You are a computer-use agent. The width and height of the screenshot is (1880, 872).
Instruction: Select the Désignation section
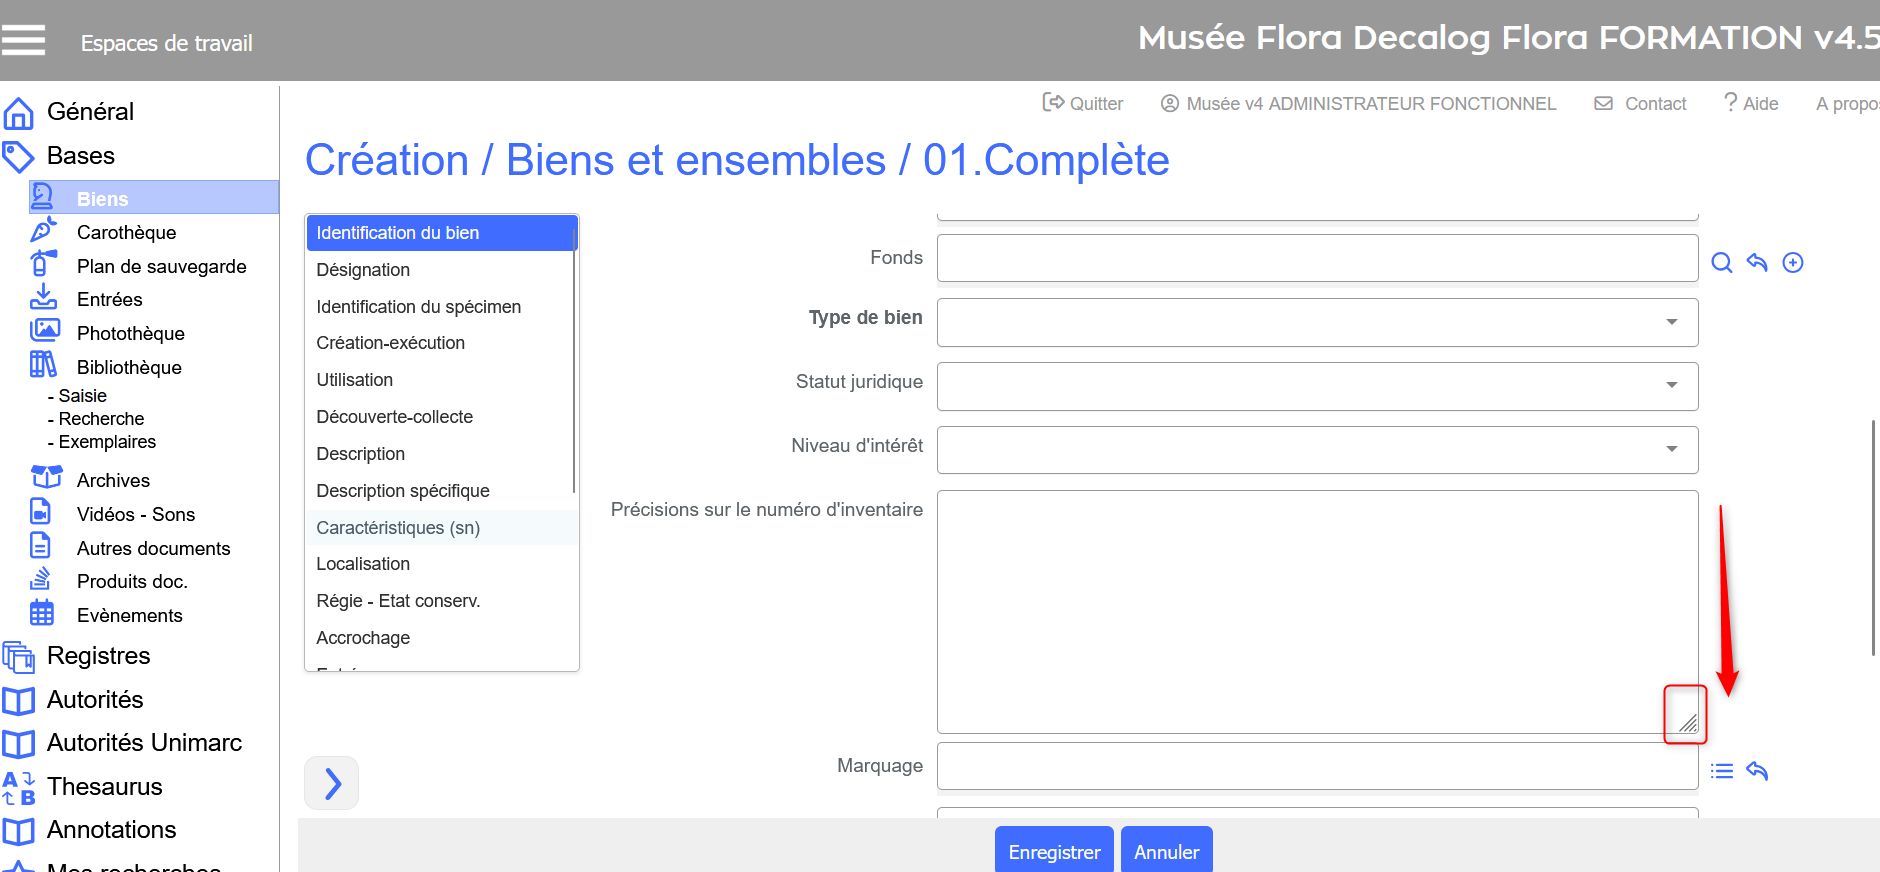click(363, 270)
